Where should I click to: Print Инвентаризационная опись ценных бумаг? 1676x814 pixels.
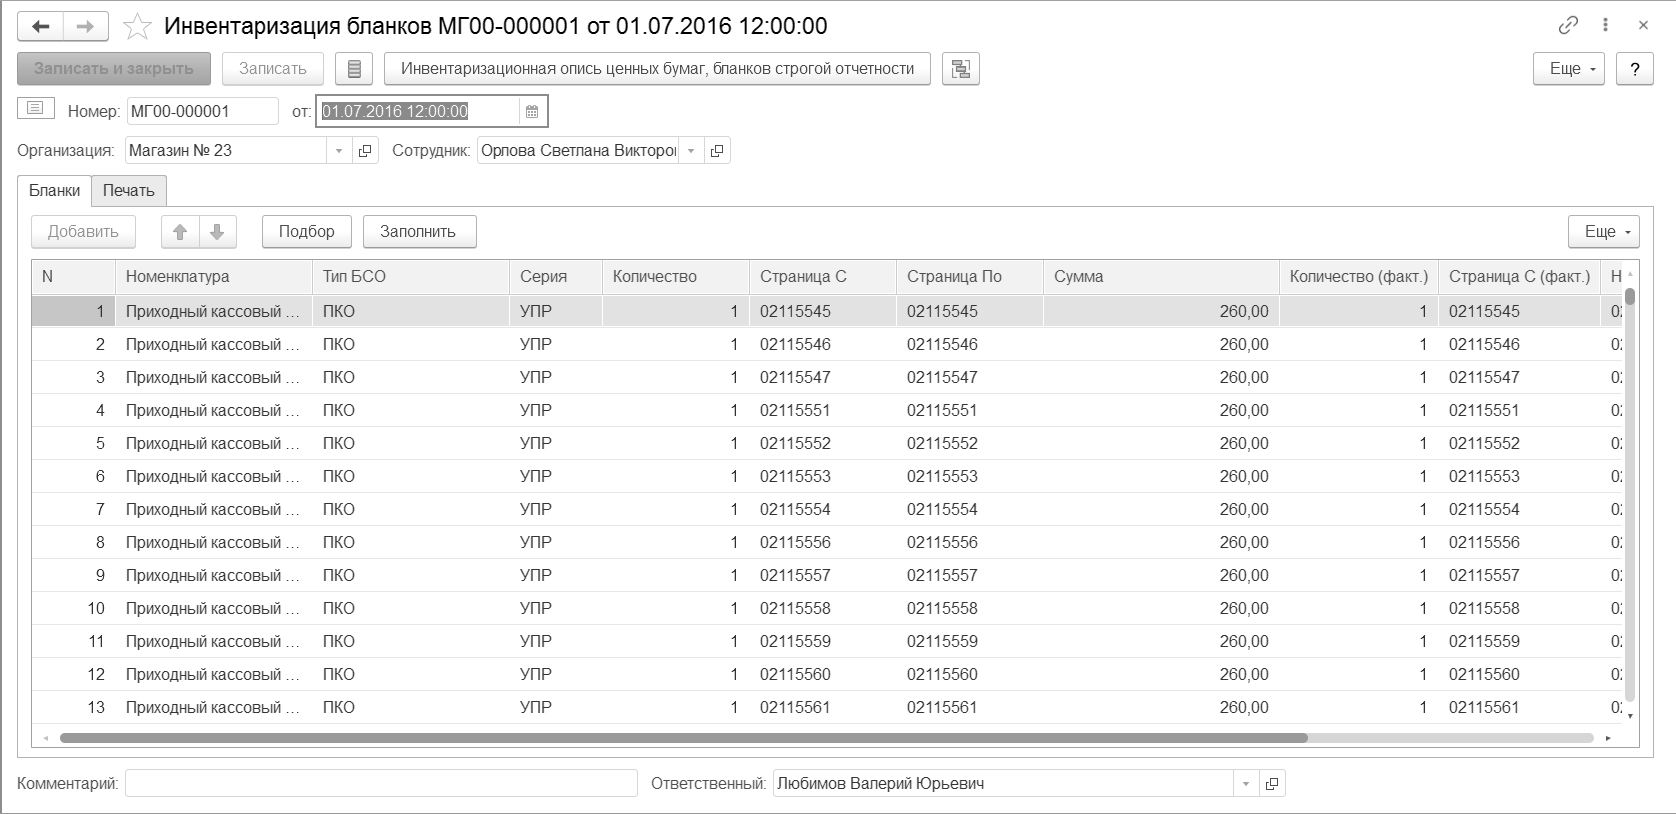[x=657, y=69]
